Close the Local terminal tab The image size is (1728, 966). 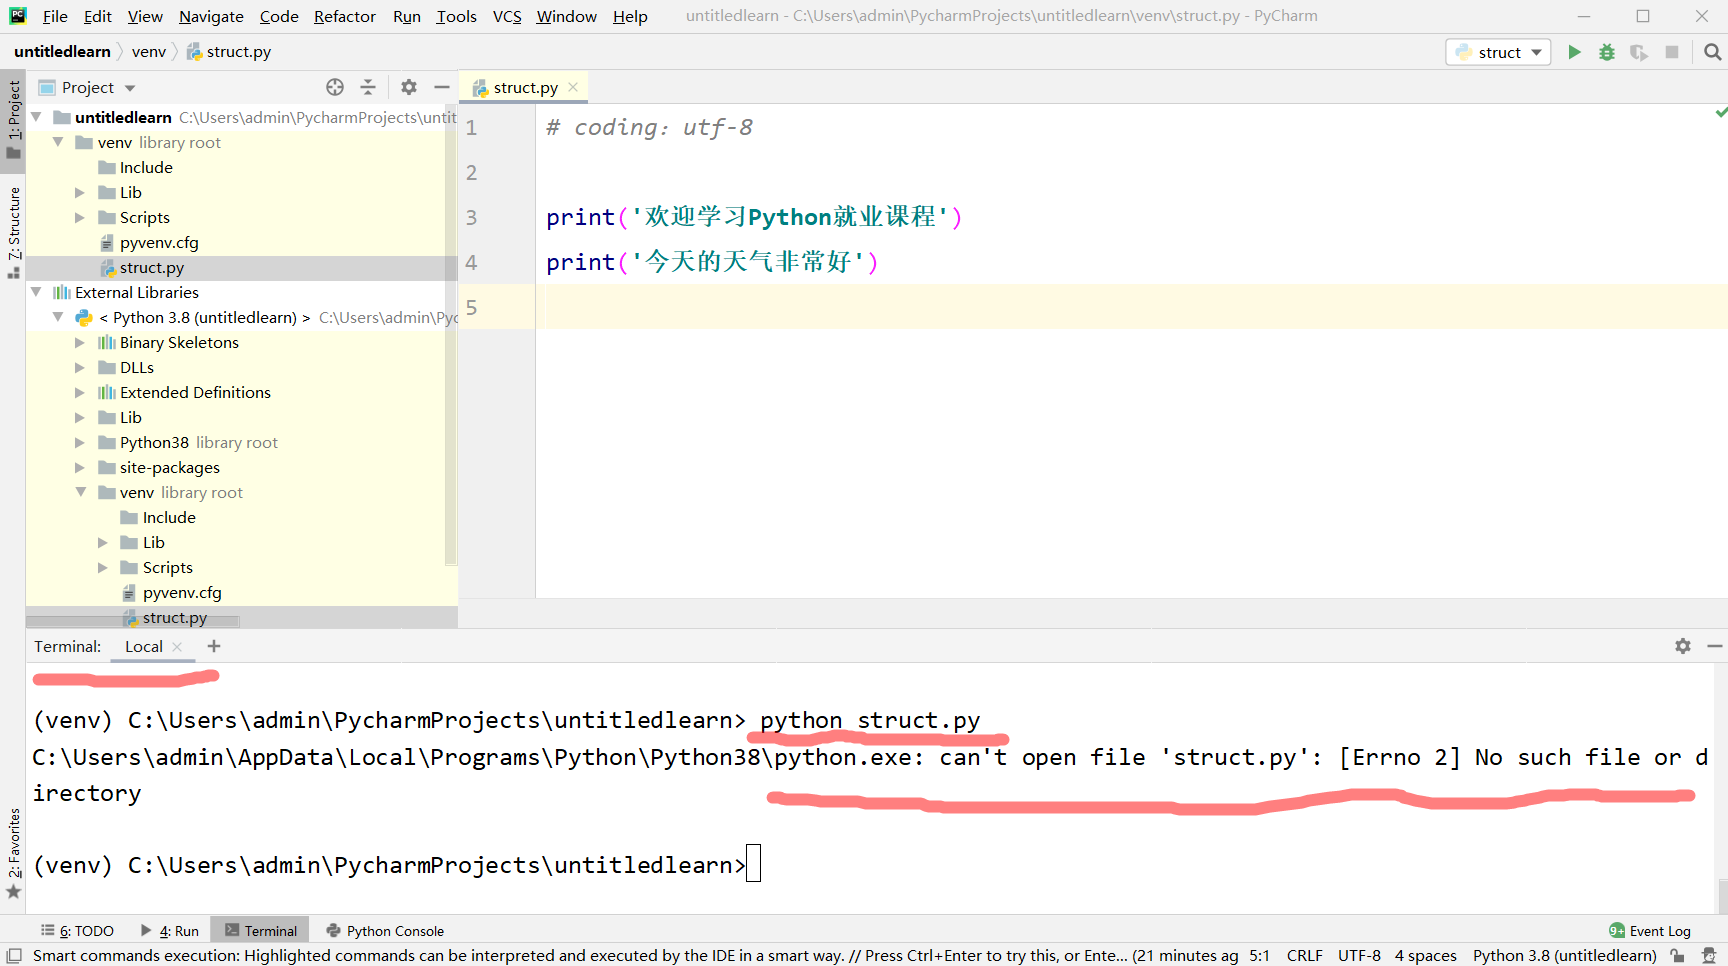coord(177,647)
